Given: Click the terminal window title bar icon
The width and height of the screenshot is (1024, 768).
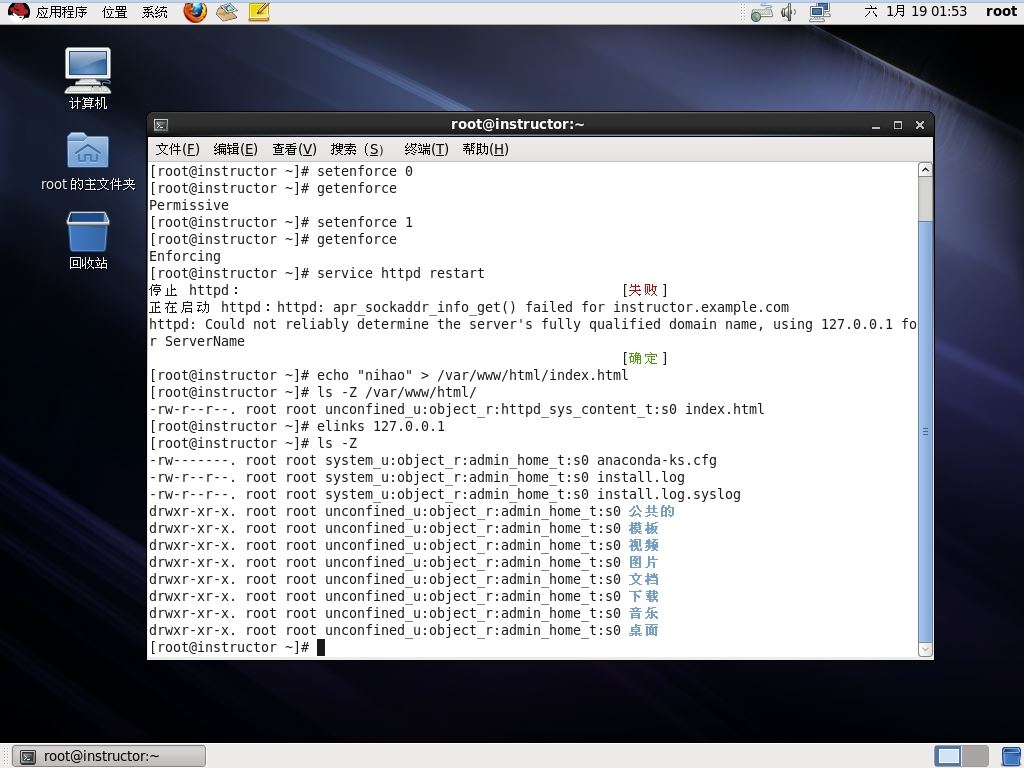Looking at the screenshot, I should [x=161, y=125].
